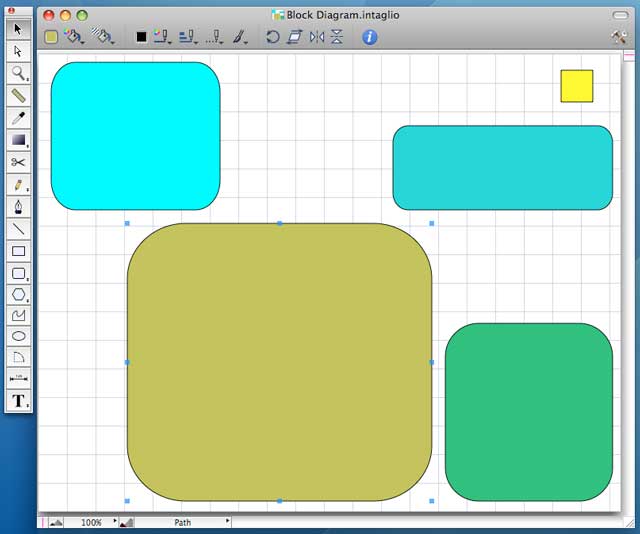Select the small yellow square

tap(577, 86)
